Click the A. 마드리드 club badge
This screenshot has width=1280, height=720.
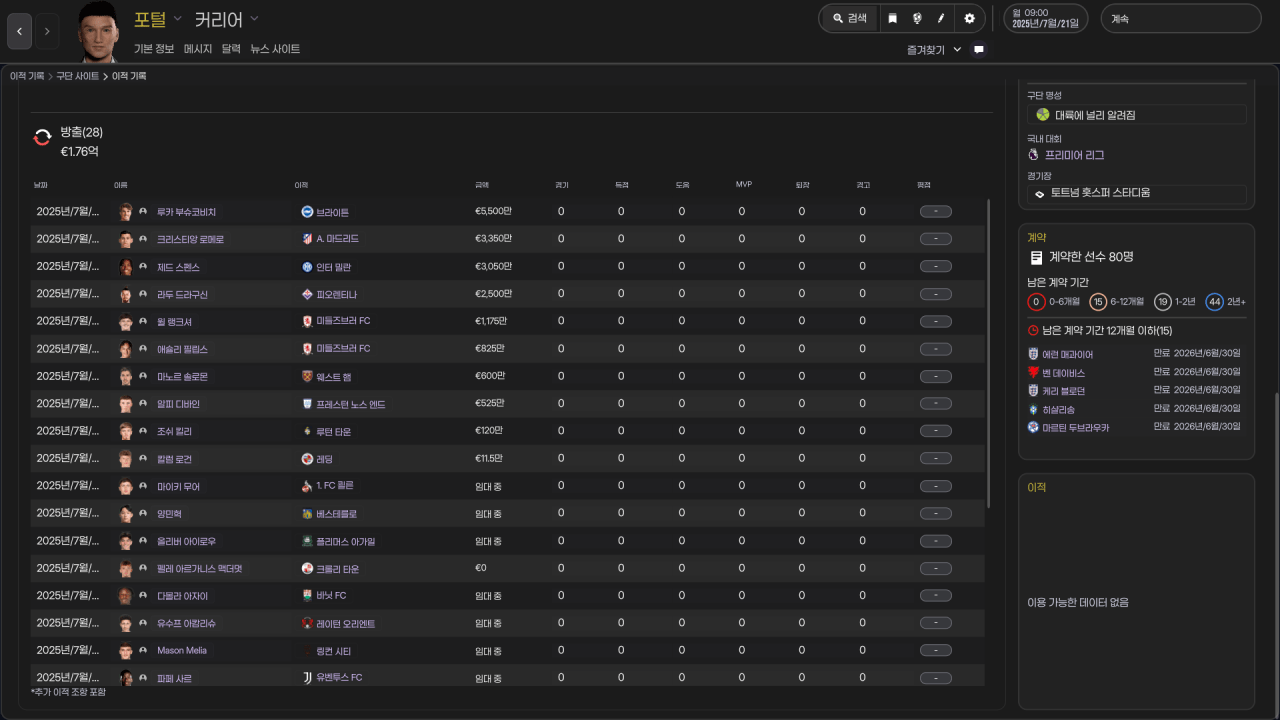coord(307,239)
